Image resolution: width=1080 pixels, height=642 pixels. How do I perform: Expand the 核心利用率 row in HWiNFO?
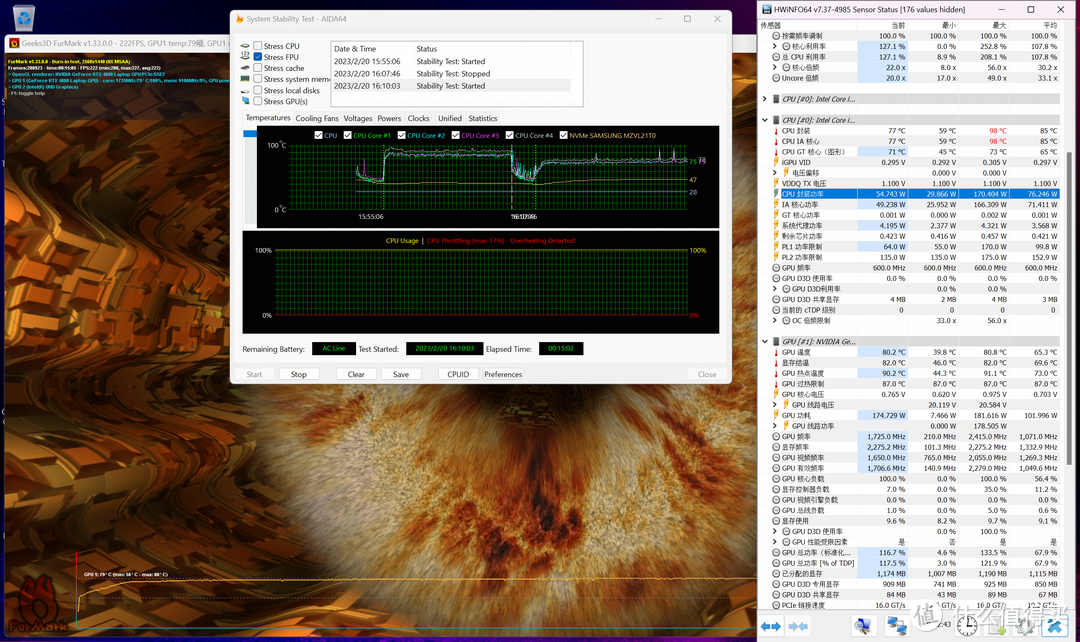pos(775,46)
